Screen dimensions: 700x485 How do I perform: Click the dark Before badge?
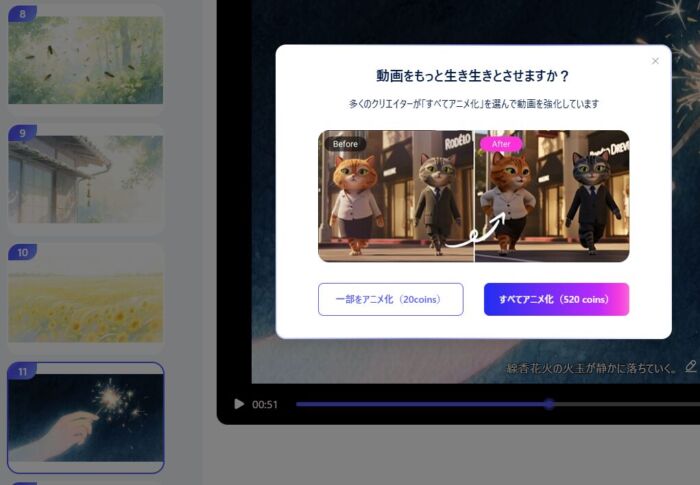coord(345,144)
